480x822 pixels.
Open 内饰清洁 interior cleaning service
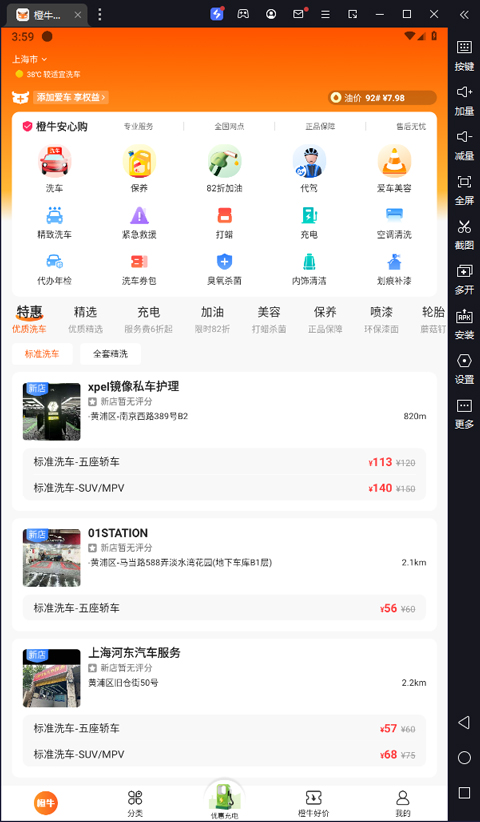click(x=309, y=269)
